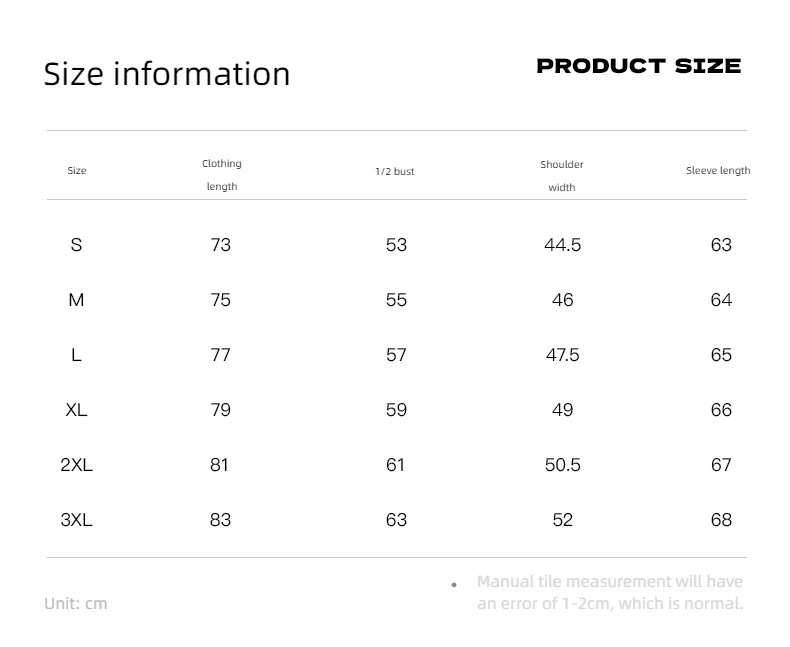
Task: Select the Sleeve length column header
Action: [x=718, y=170]
